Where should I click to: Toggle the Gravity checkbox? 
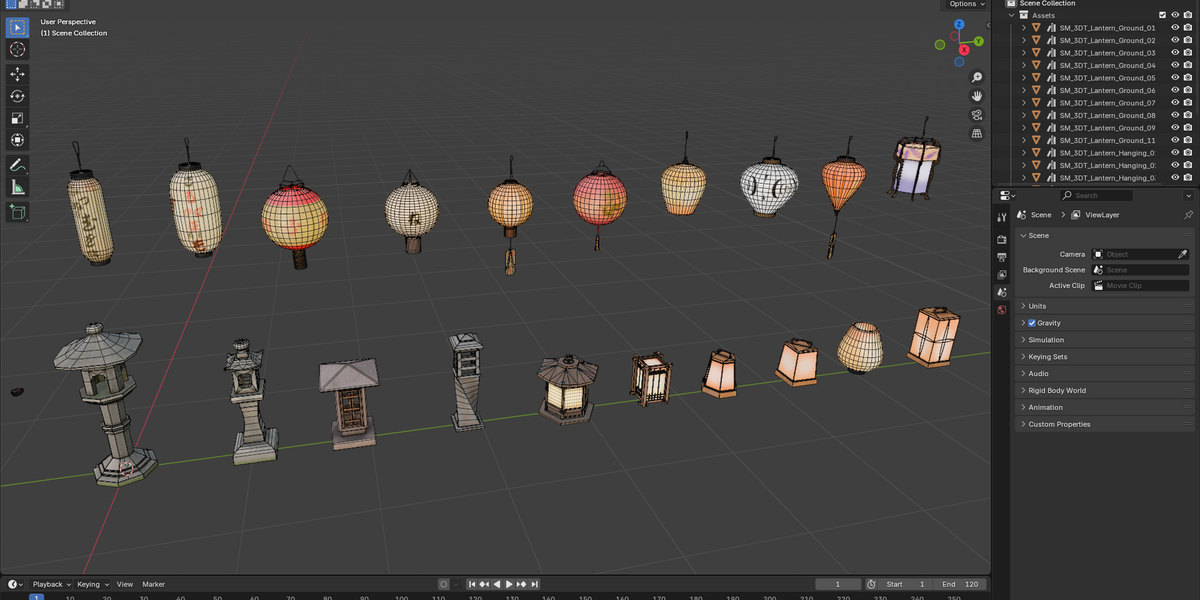[1032, 323]
